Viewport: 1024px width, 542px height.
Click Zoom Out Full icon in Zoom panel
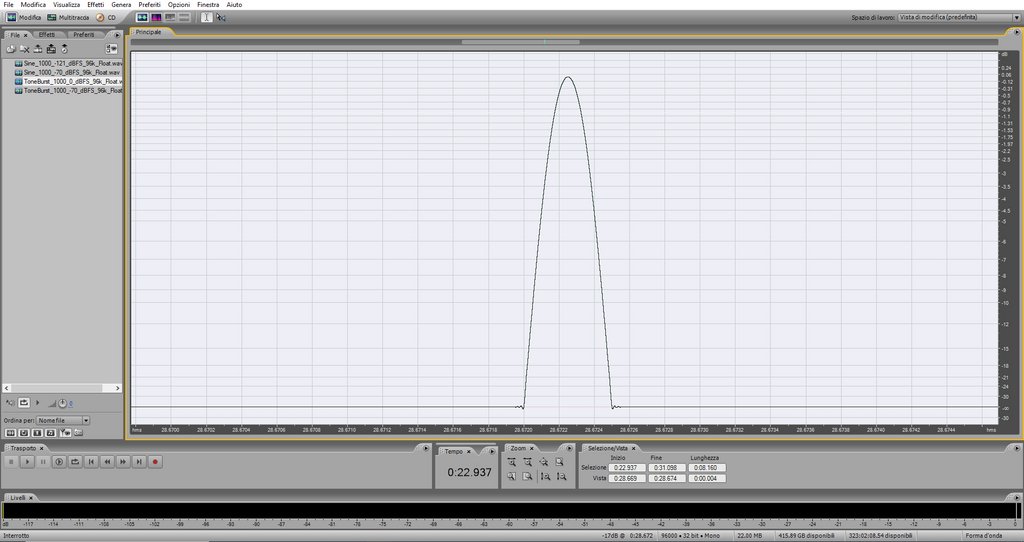[543, 462]
